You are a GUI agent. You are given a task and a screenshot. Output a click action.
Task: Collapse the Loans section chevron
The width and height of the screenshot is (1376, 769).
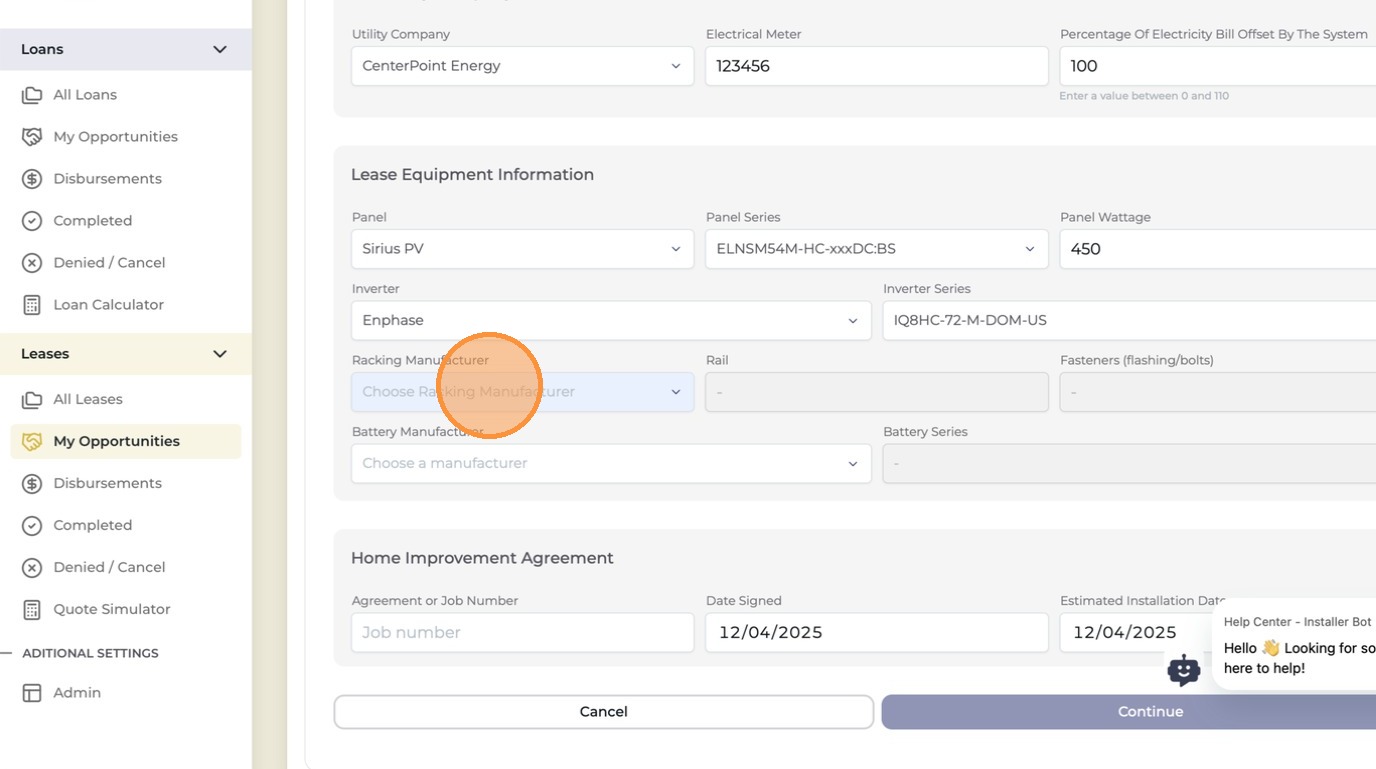[x=220, y=49]
